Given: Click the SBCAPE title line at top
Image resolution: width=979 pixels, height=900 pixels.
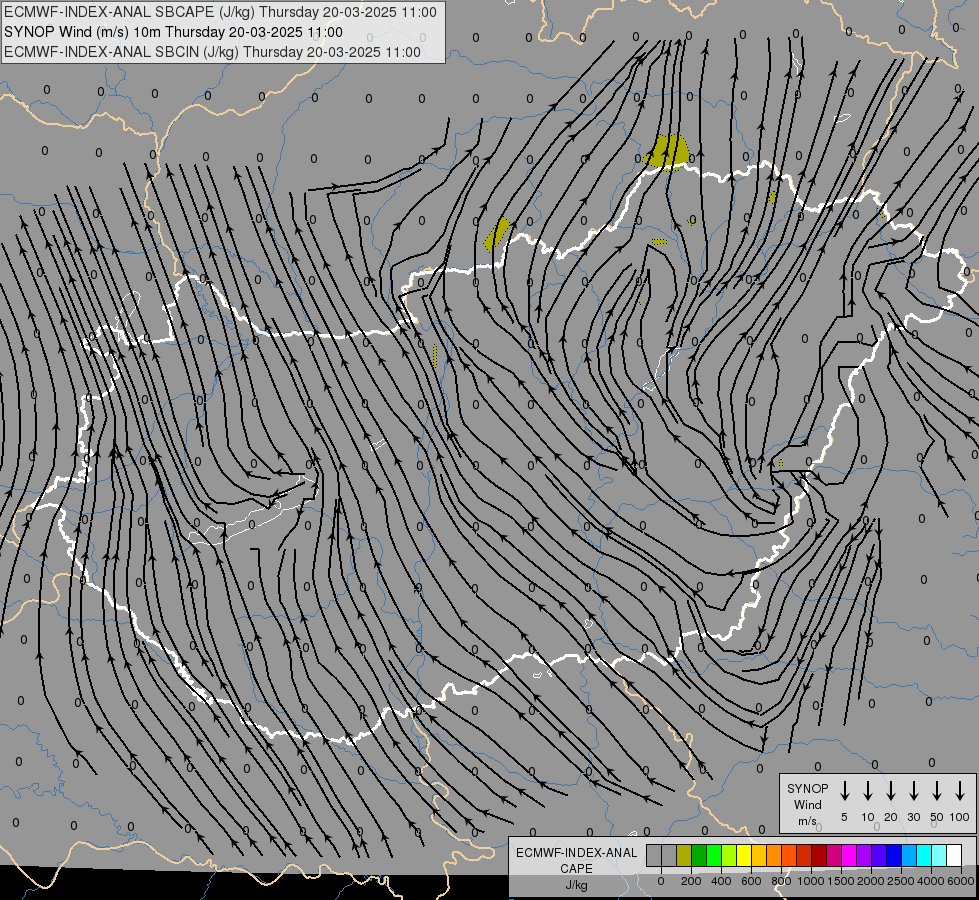Looking at the screenshot, I should click(x=220, y=12).
